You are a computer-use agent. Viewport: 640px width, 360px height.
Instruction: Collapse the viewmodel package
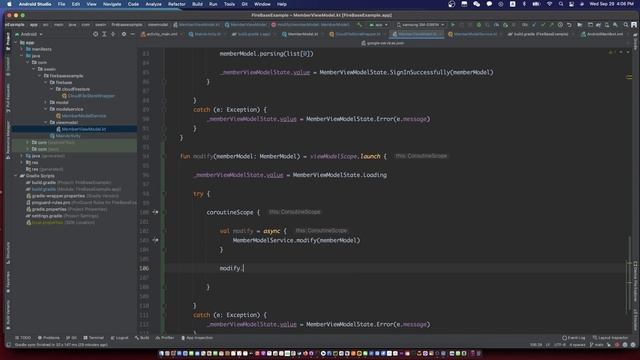[45, 122]
